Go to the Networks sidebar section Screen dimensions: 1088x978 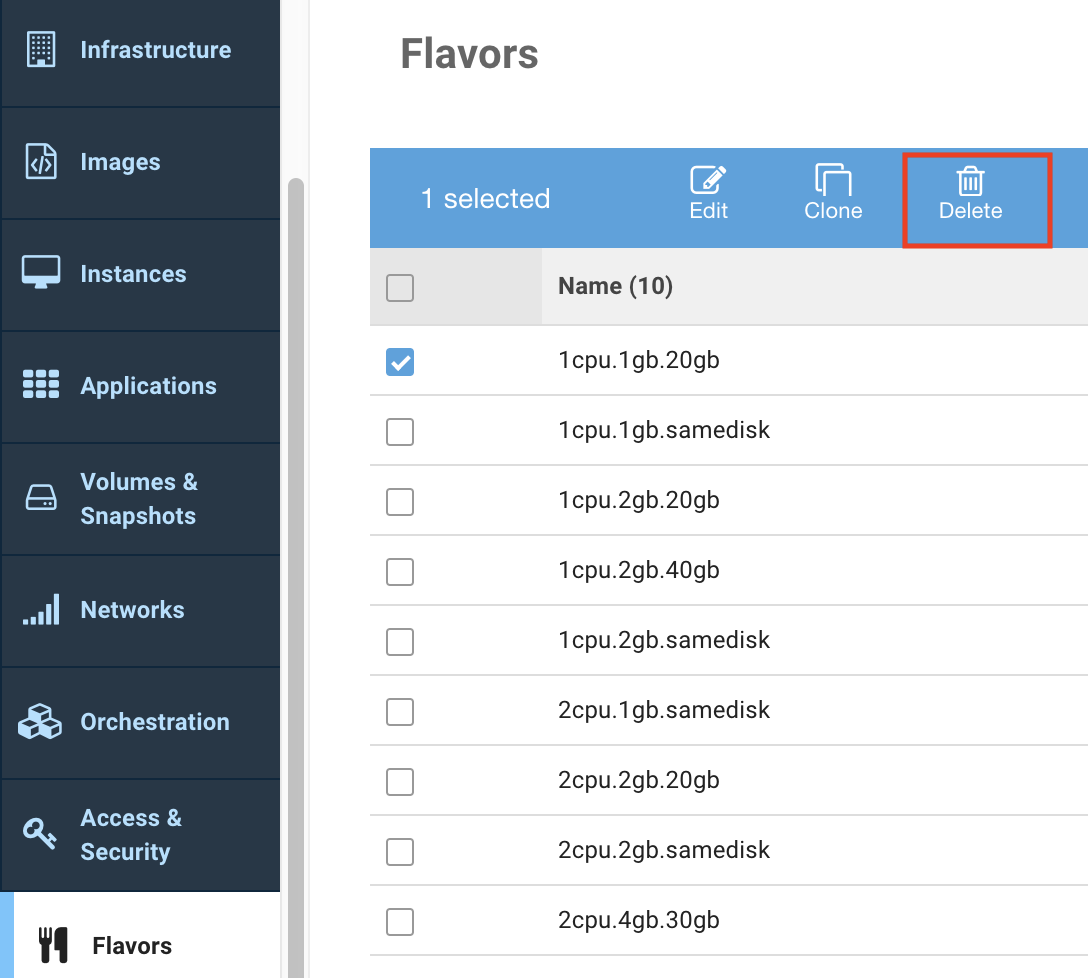pyautogui.click(x=132, y=610)
